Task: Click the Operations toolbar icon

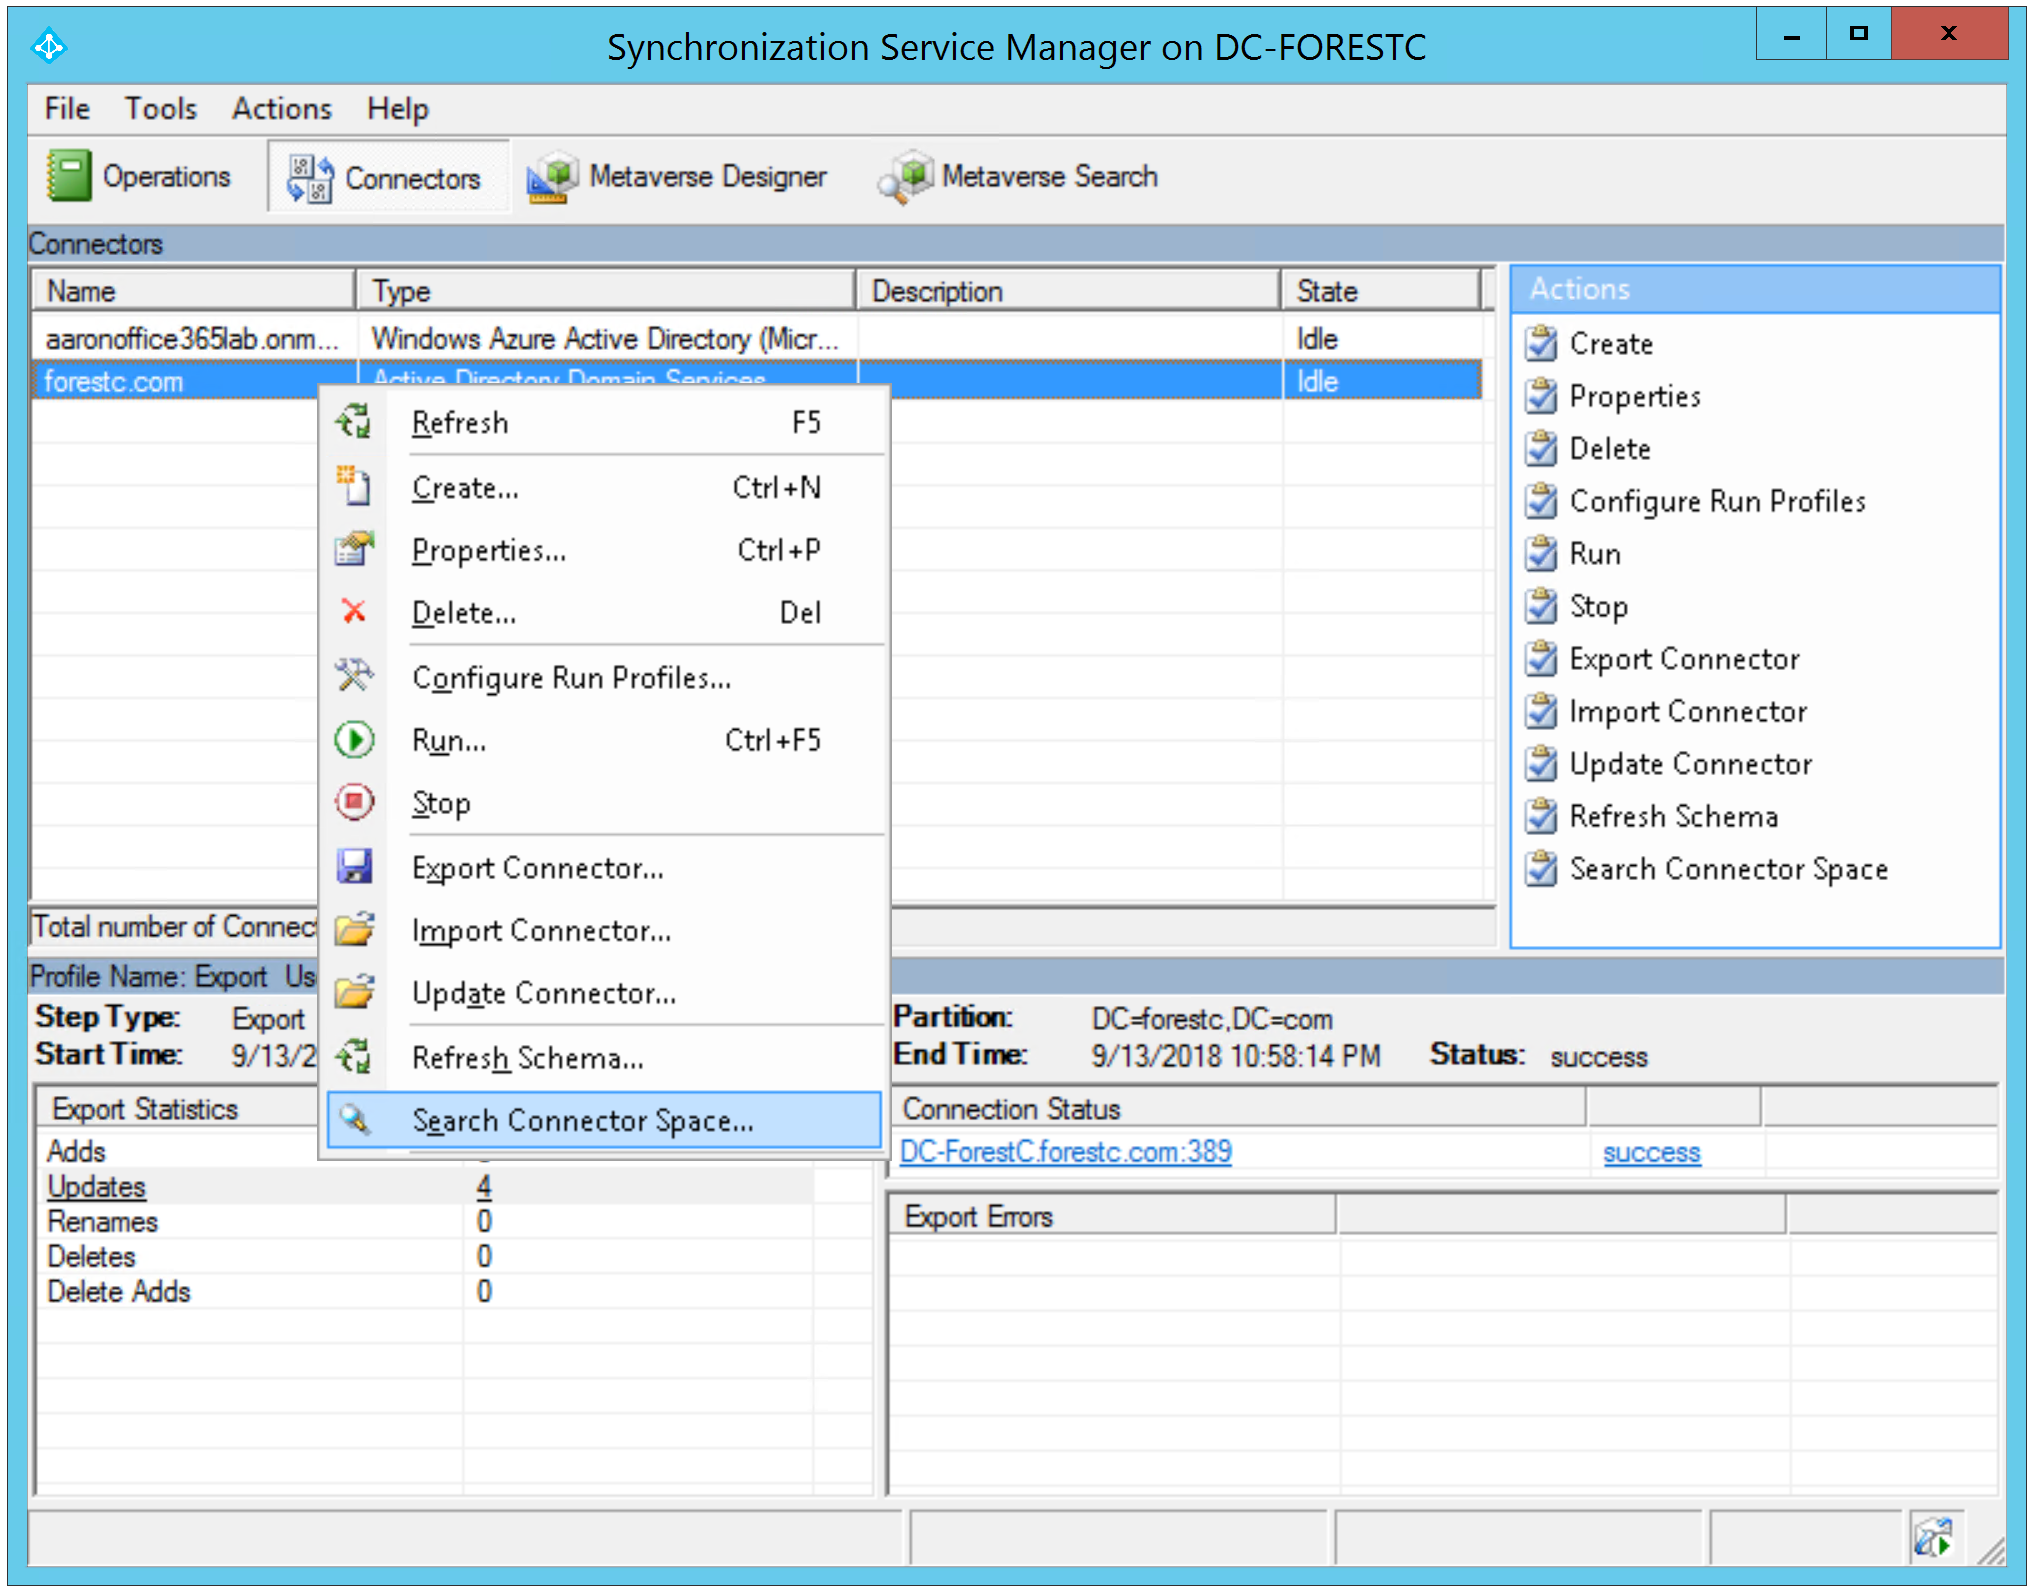Action: (x=68, y=176)
